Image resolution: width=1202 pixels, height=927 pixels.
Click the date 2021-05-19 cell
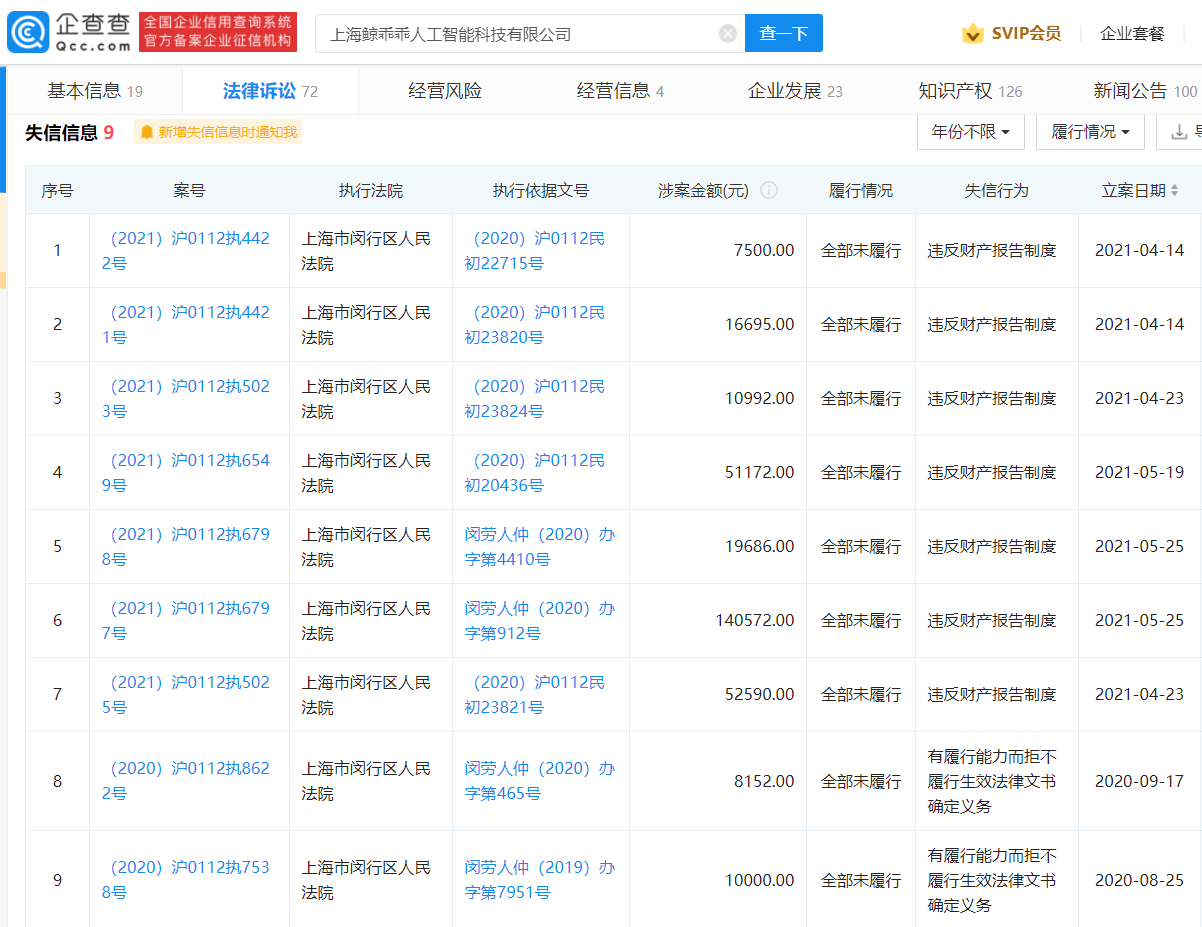(1139, 473)
